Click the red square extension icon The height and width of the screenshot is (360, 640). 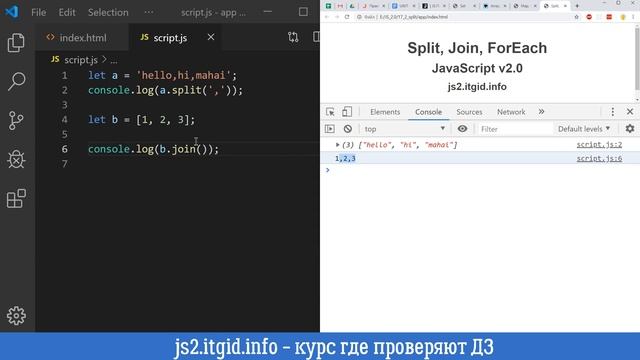click(609, 17)
